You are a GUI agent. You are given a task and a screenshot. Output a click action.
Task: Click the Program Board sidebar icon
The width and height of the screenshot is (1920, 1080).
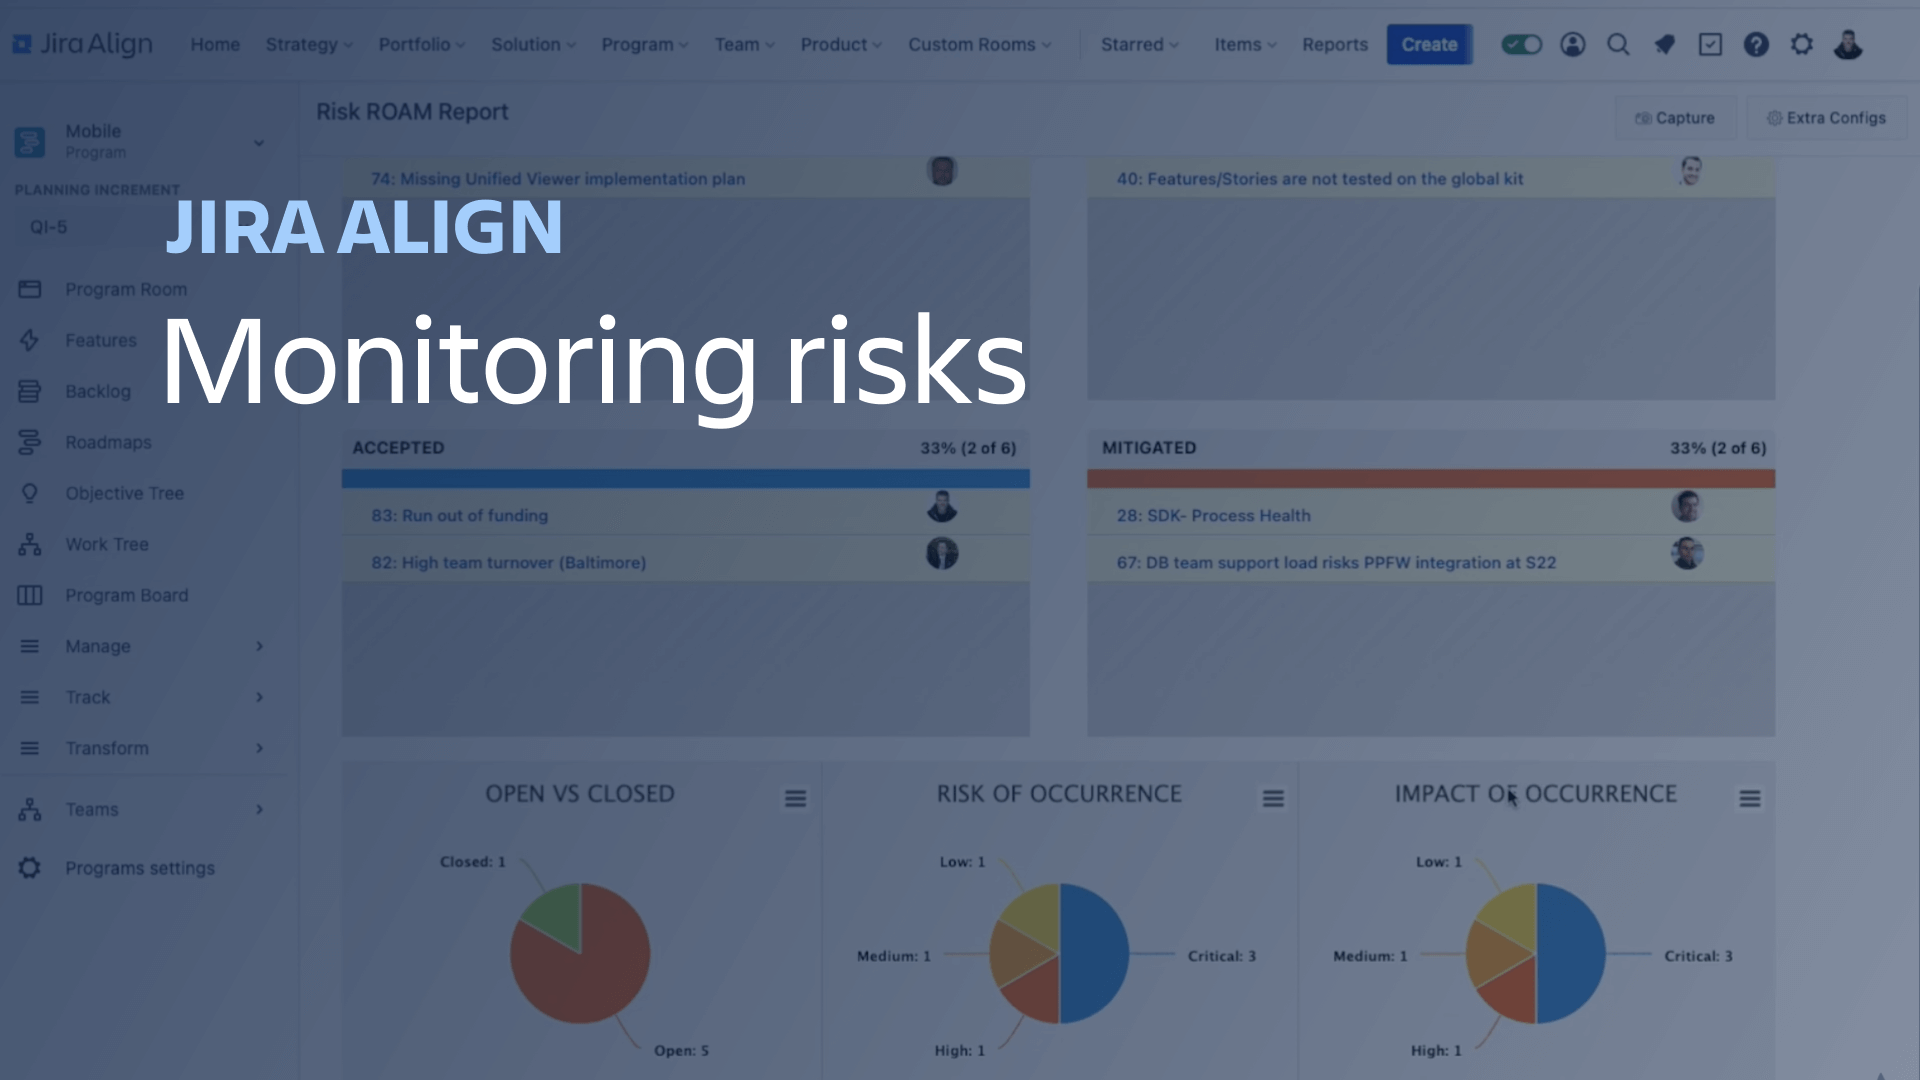point(29,595)
